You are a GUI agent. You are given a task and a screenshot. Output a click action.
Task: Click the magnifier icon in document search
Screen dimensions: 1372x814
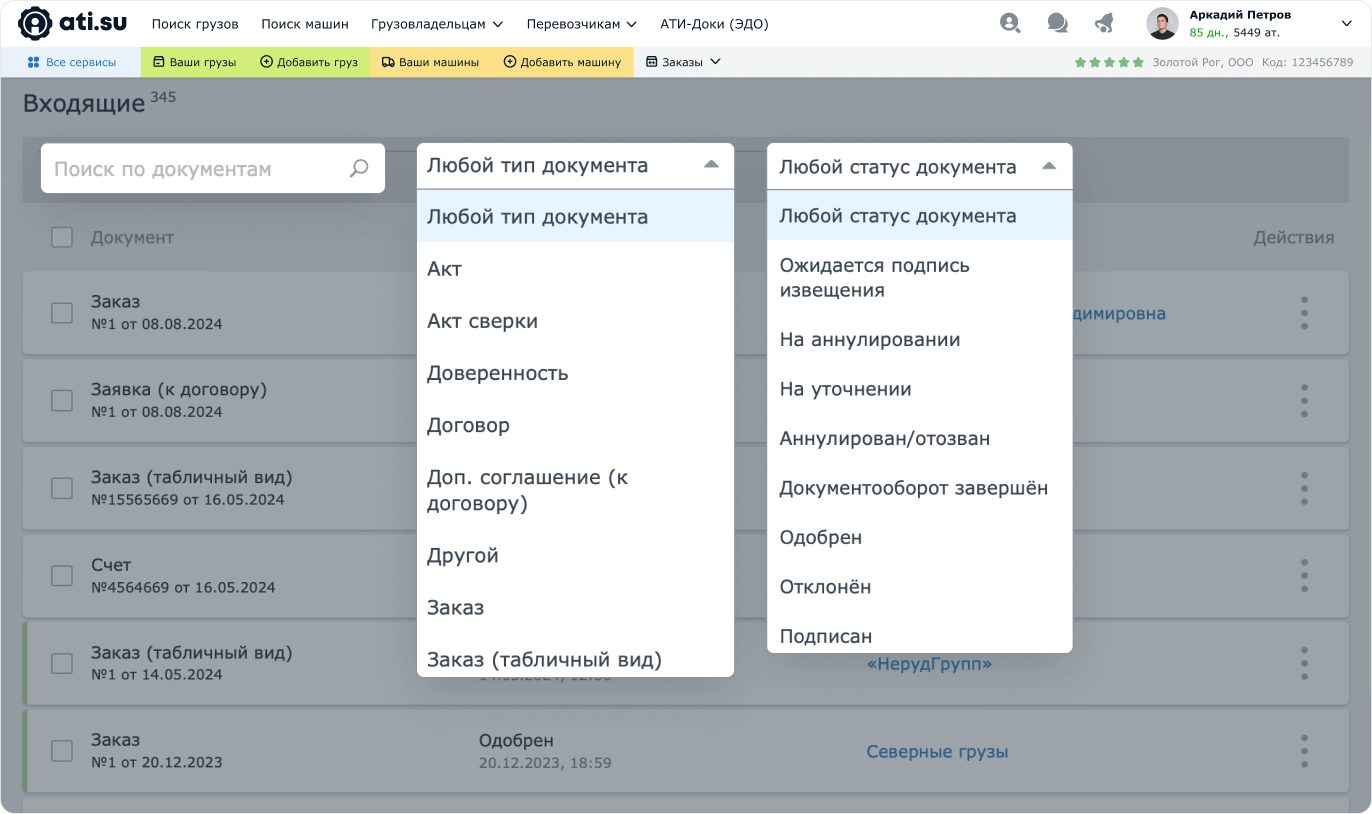tap(359, 169)
